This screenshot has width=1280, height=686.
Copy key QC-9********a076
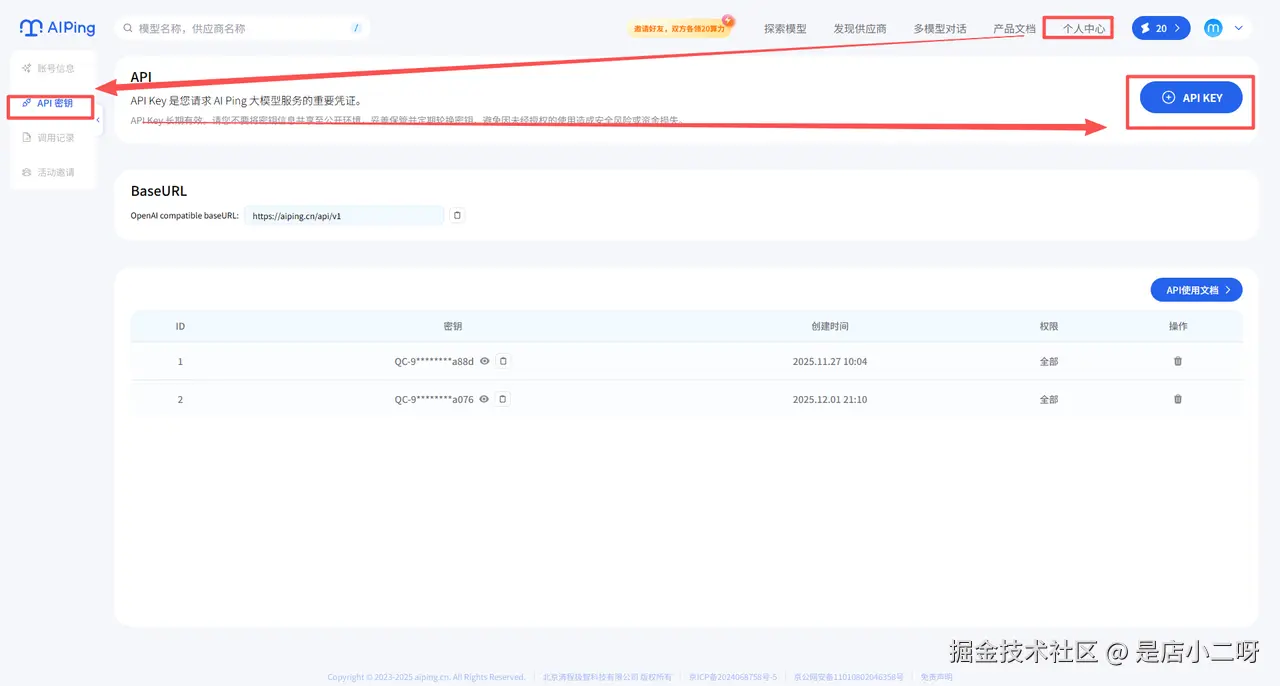pos(503,399)
